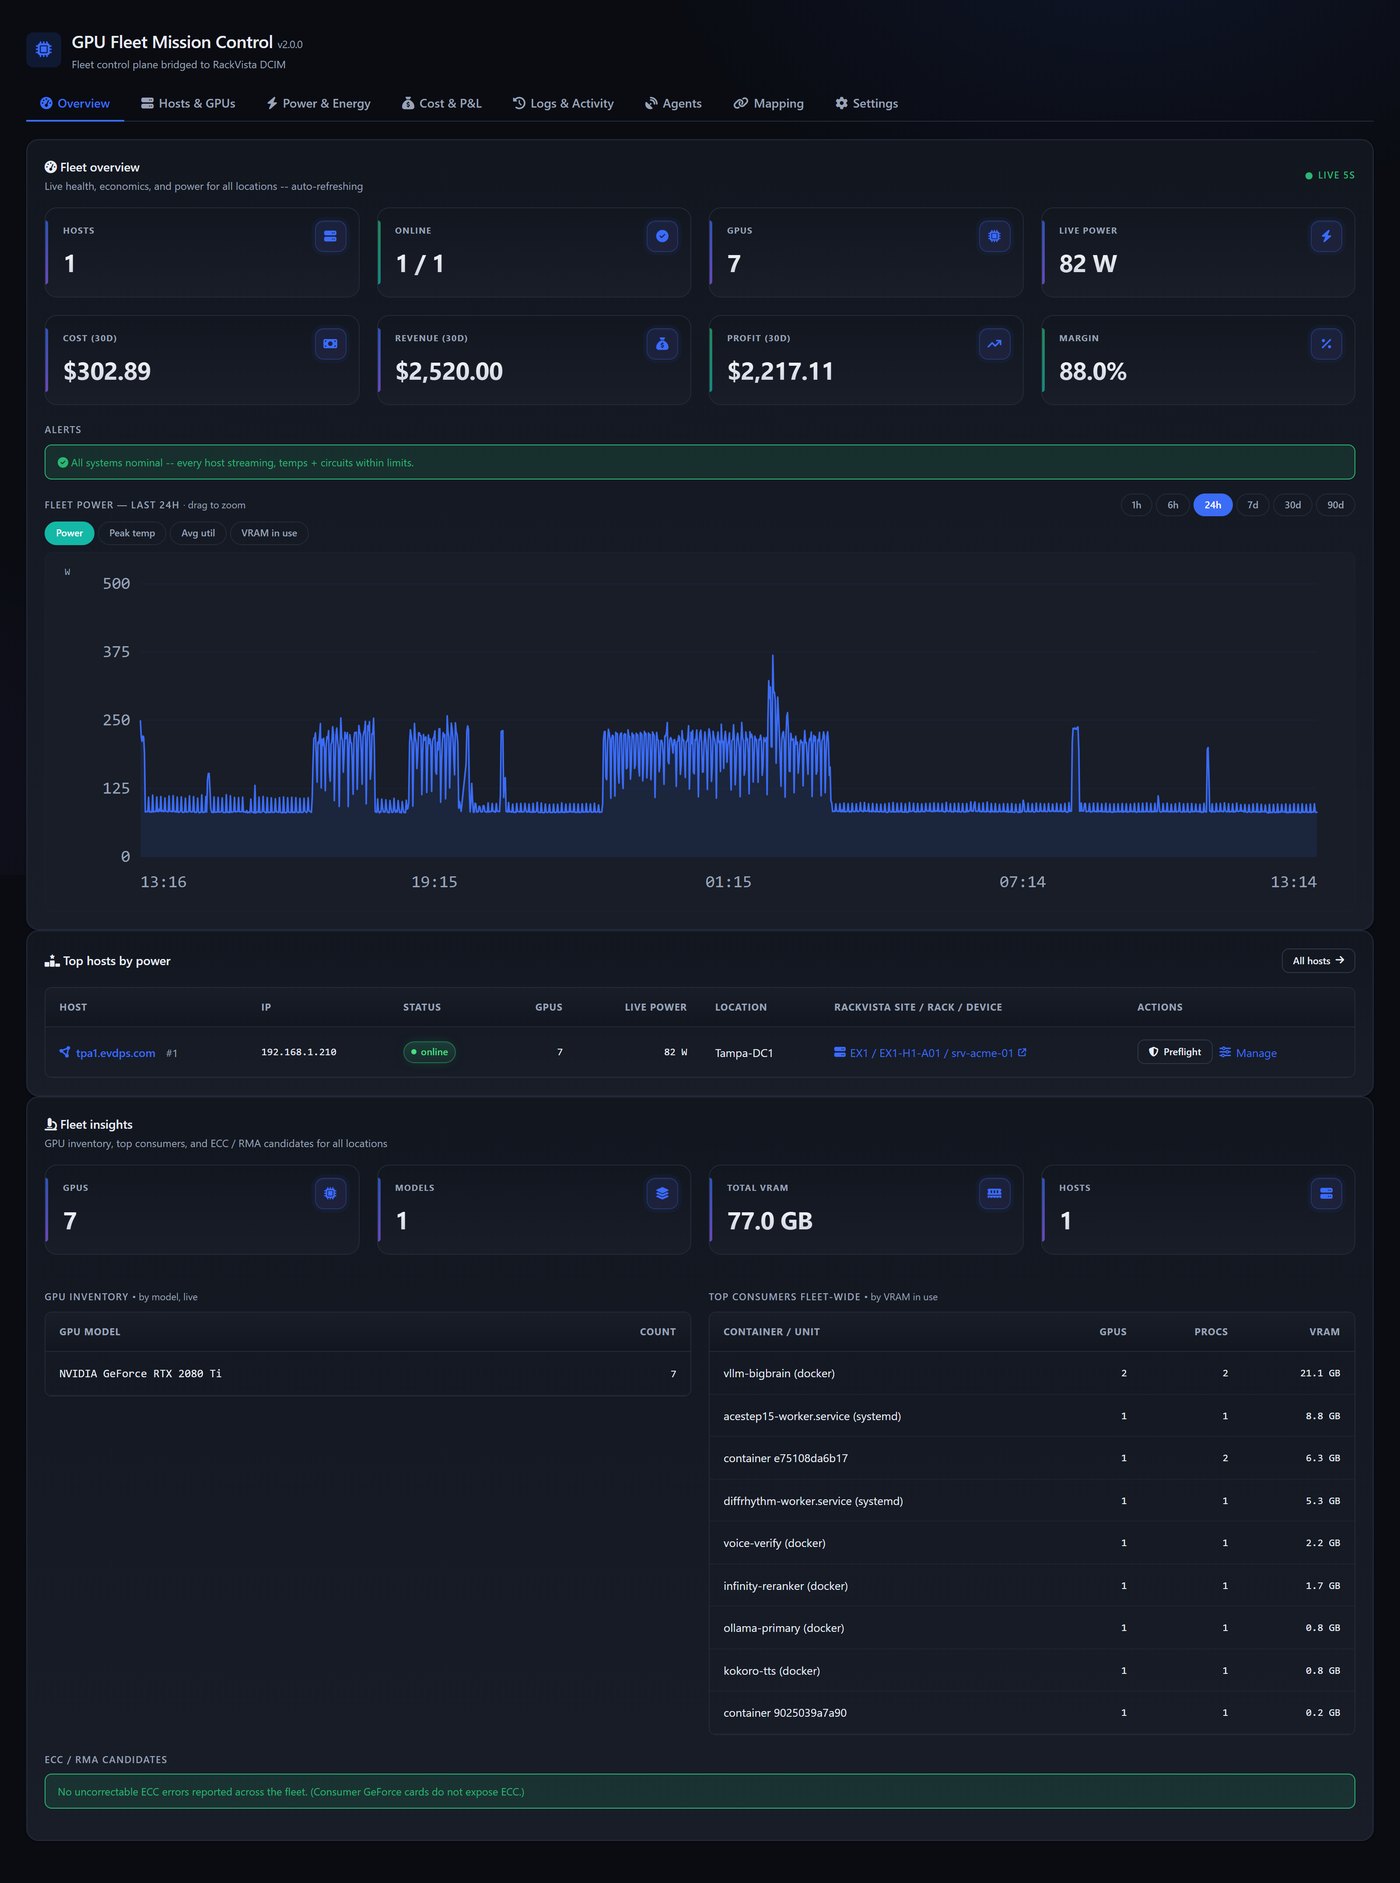
Task: Click the acestep15-worker.service (systemd) row
Action: coord(1031,1416)
